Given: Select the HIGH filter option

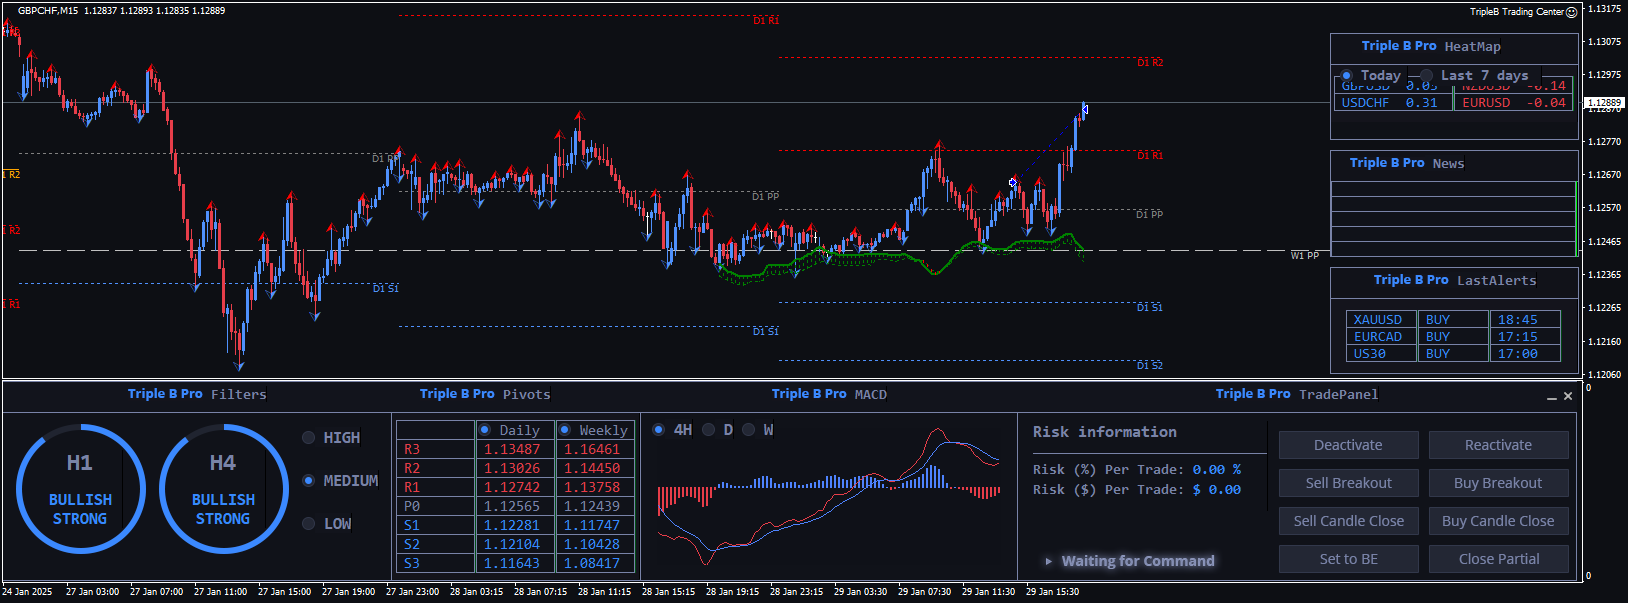Looking at the screenshot, I should point(309,438).
